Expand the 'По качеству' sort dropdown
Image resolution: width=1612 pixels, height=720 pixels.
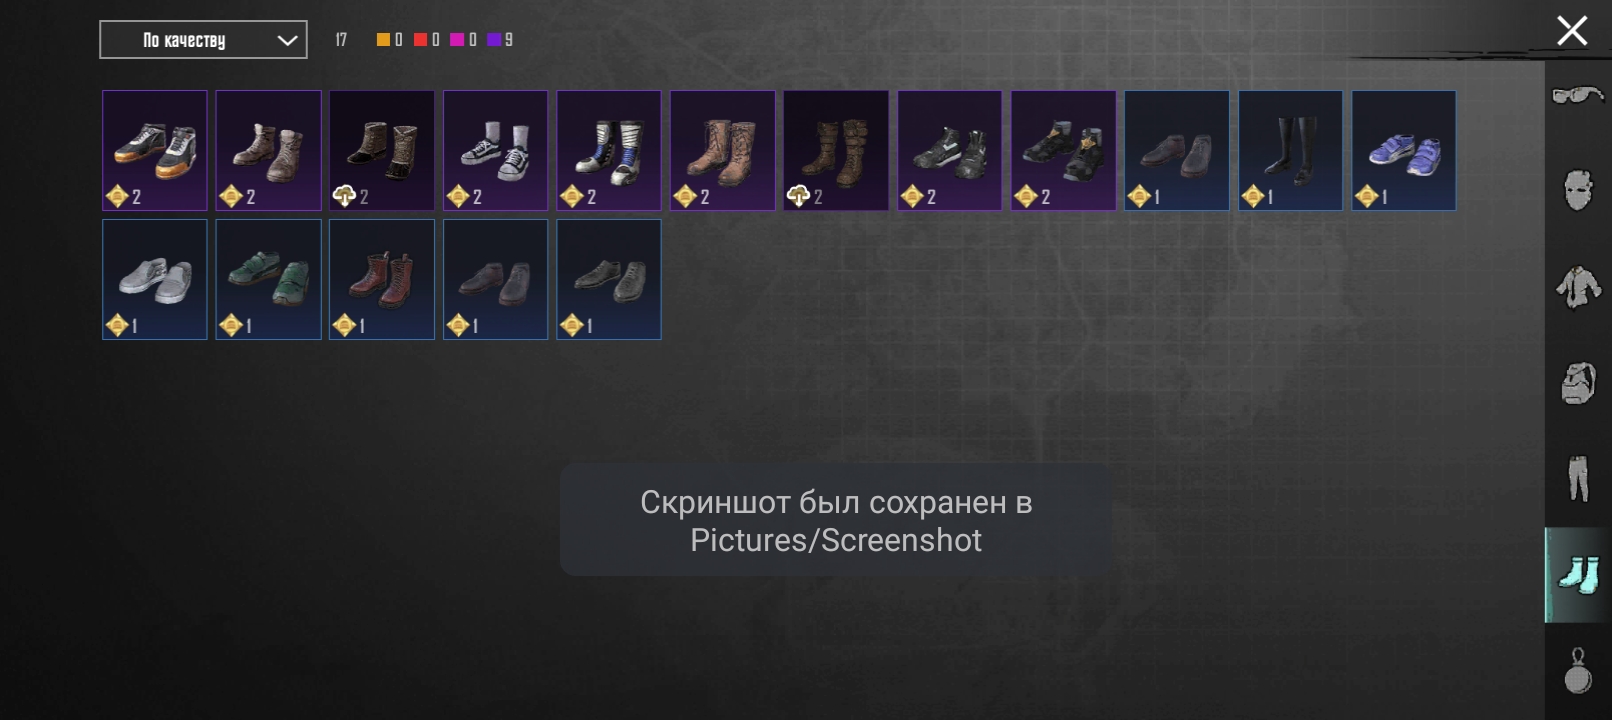click(x=203, y=40)
